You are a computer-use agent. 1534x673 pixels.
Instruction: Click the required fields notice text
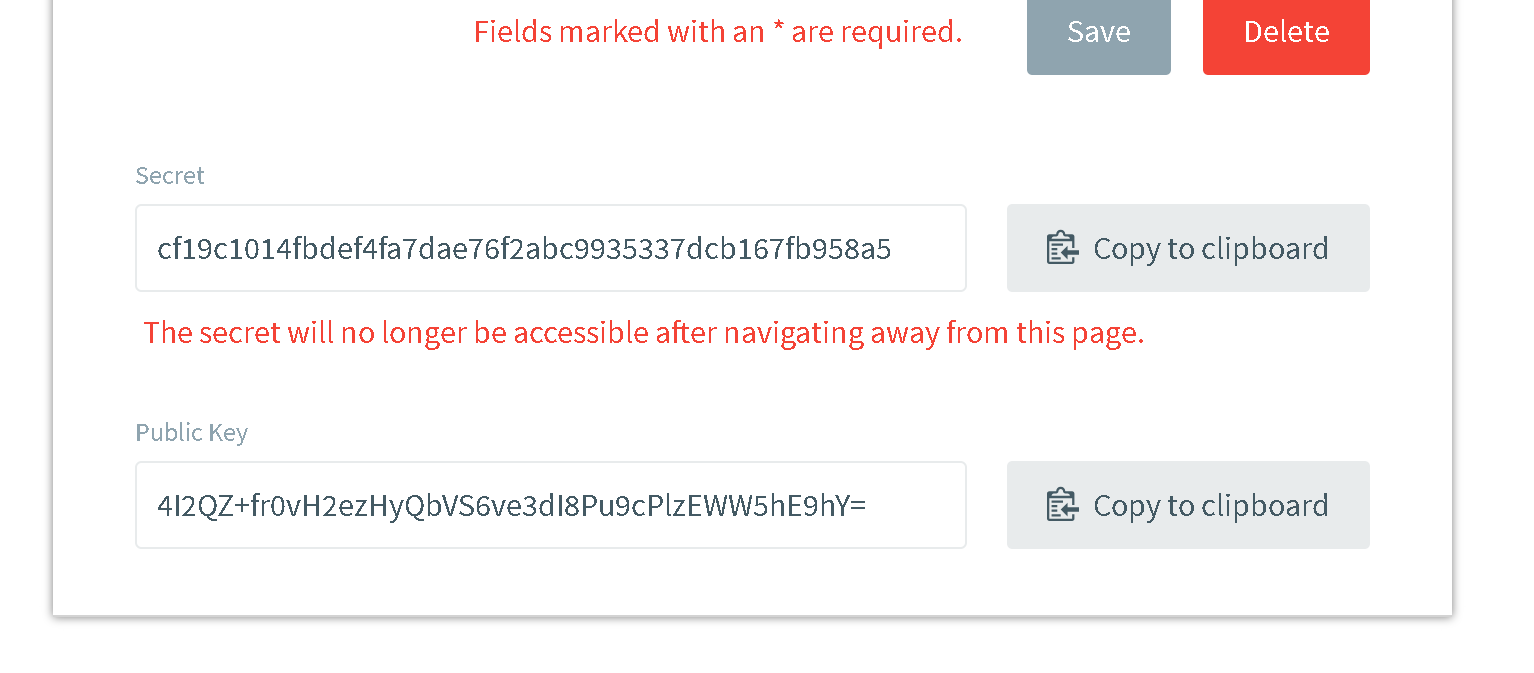(x=717, y=32)
